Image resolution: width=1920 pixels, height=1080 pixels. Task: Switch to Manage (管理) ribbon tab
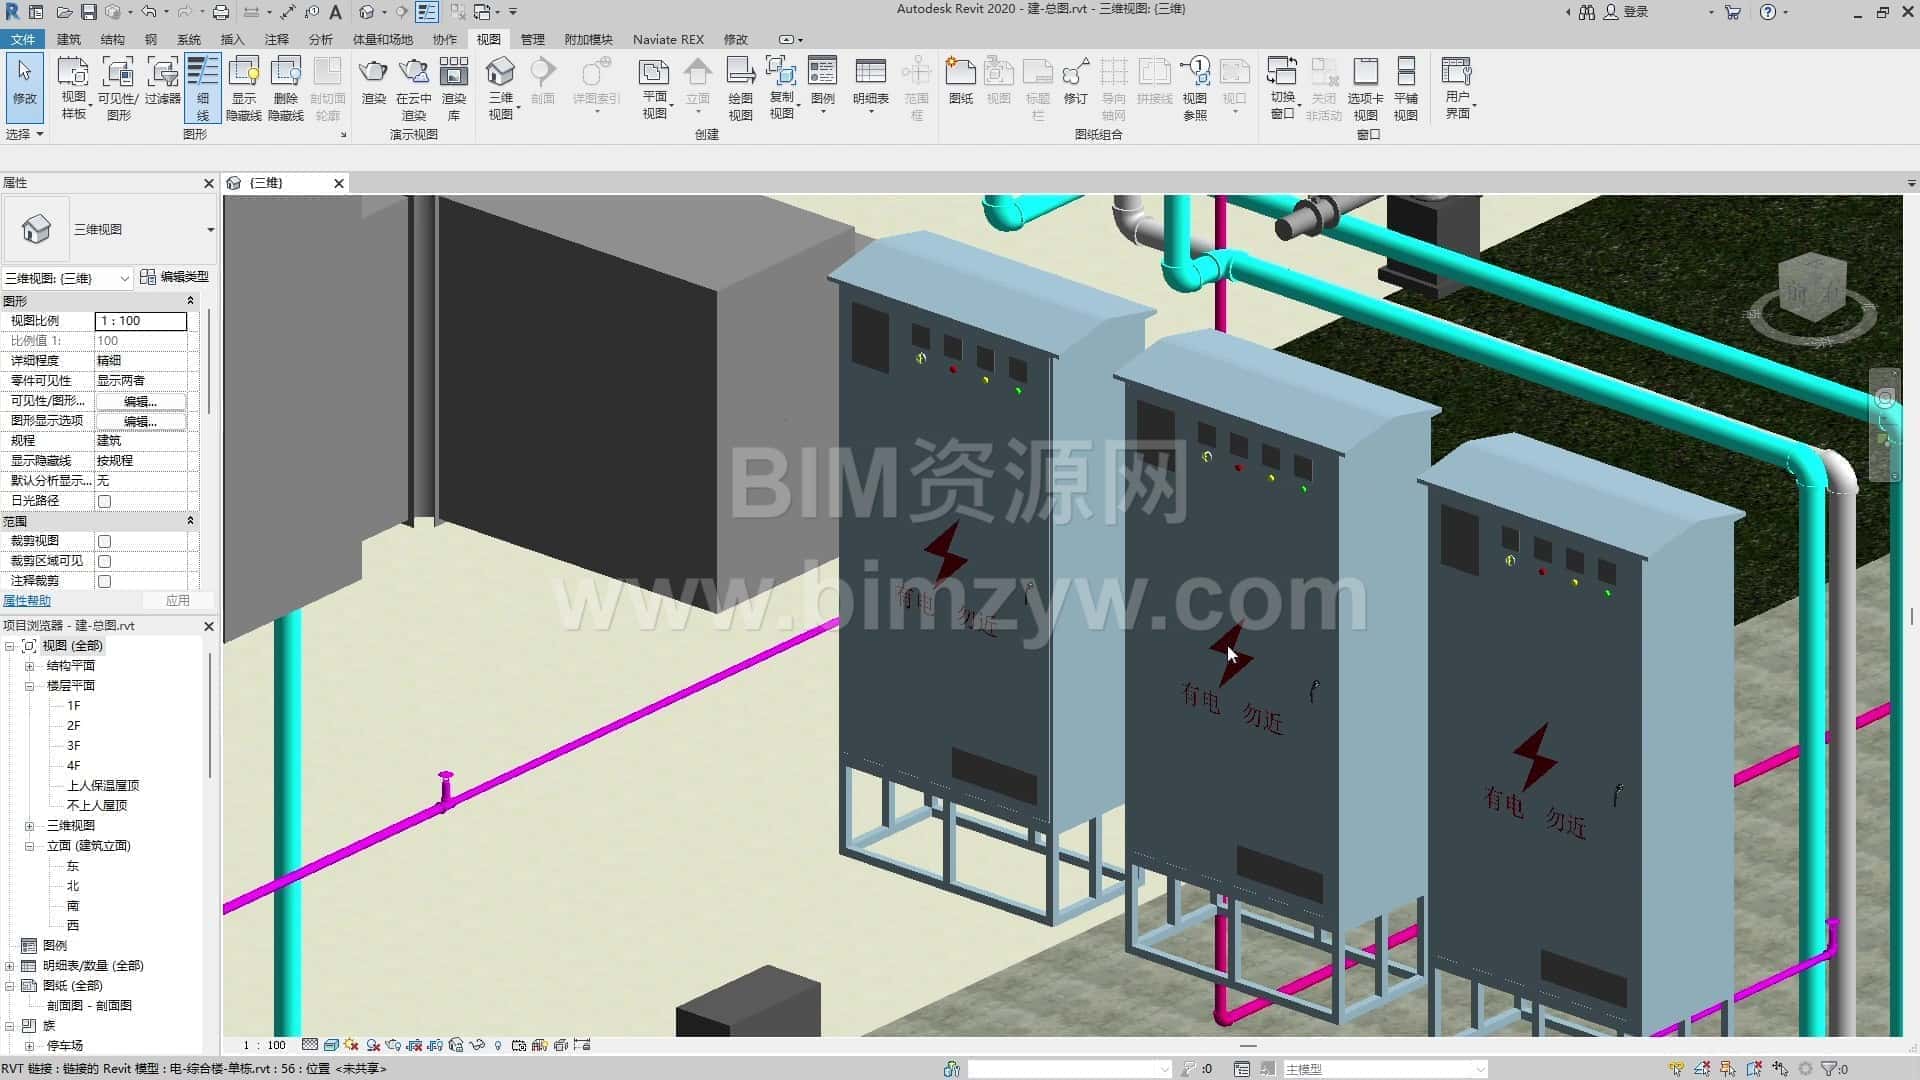coord(533,39)
